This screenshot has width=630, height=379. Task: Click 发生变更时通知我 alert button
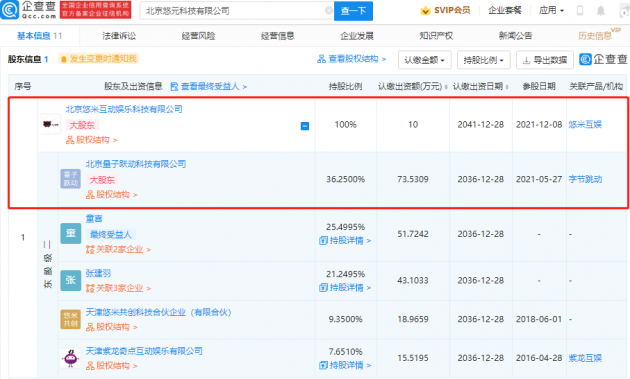pyautogui.click(x=99, y=59)
